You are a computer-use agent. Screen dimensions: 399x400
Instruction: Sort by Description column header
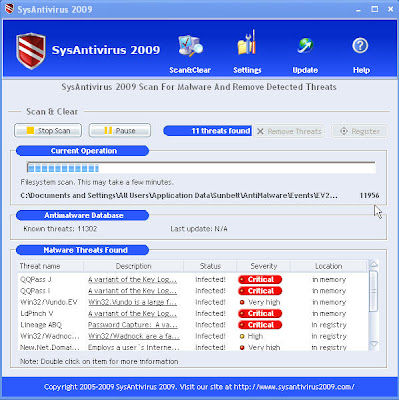click(x=133, y=266)
